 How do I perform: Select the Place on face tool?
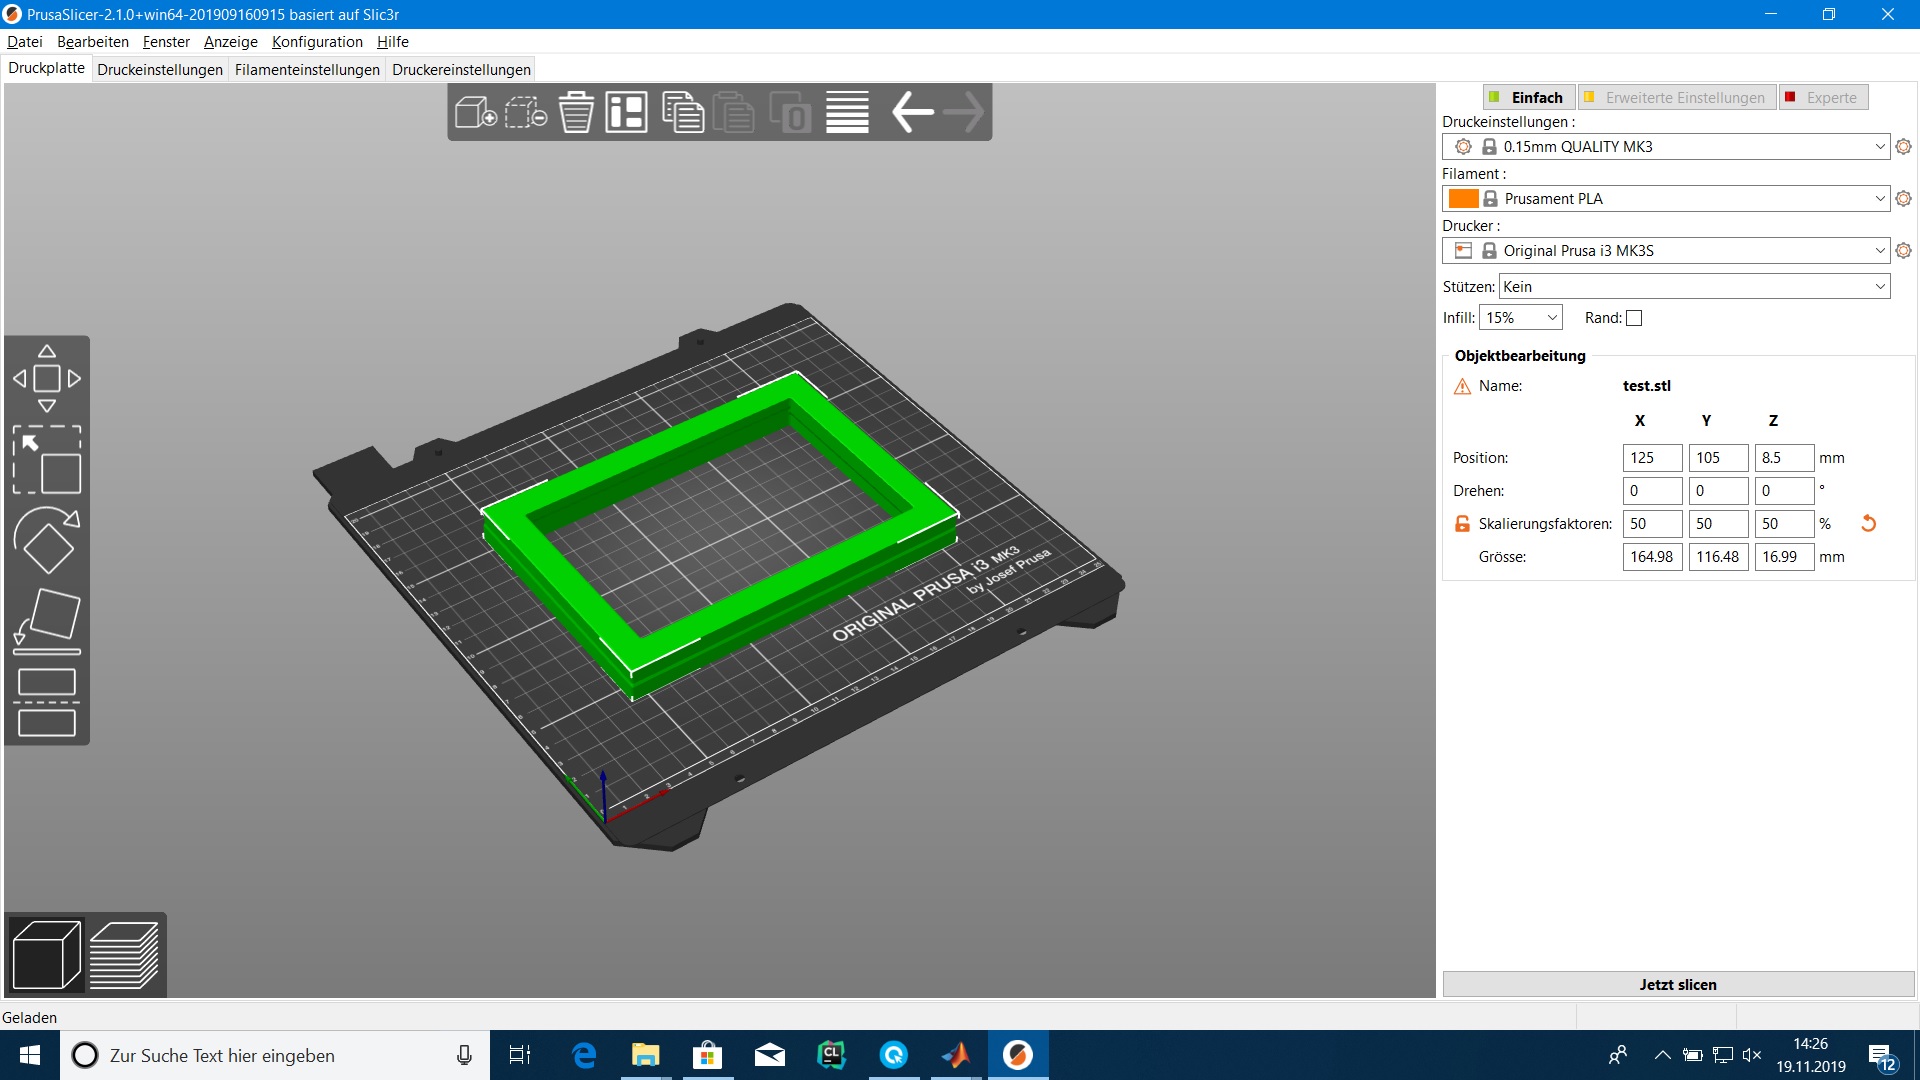(47, 620)
